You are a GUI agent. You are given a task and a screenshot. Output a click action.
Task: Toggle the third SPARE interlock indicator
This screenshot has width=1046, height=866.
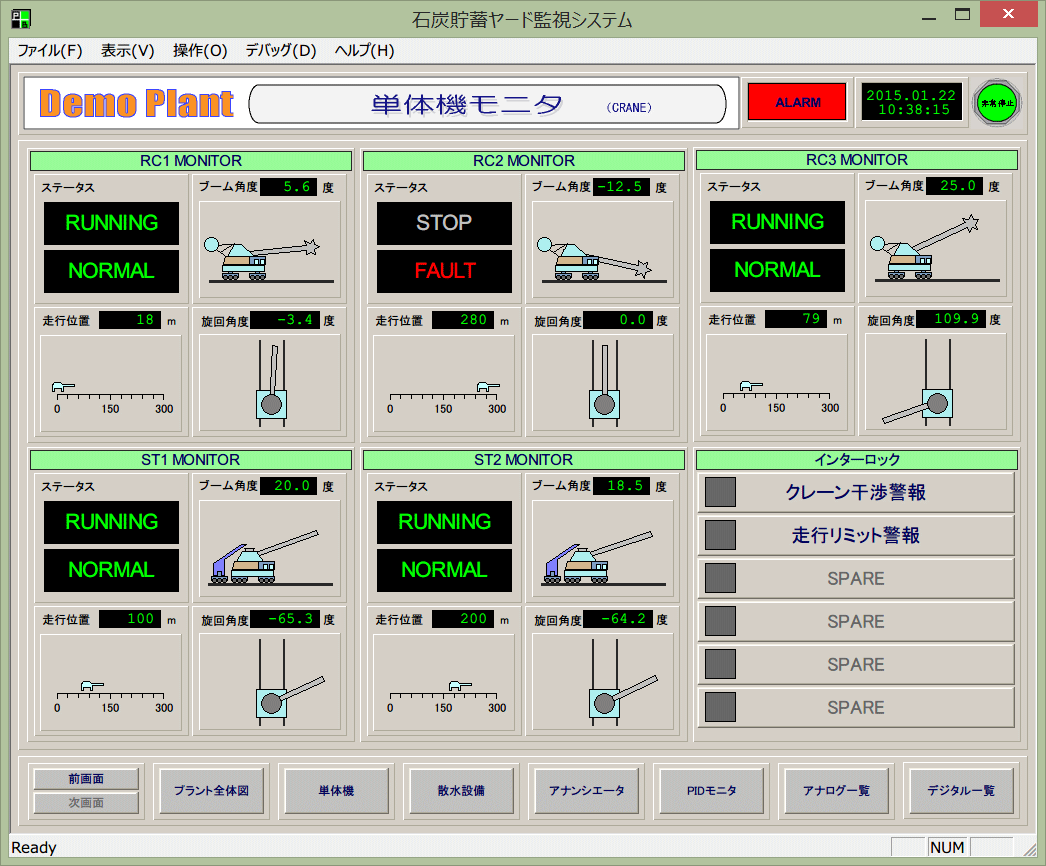[x=720, y=665]
